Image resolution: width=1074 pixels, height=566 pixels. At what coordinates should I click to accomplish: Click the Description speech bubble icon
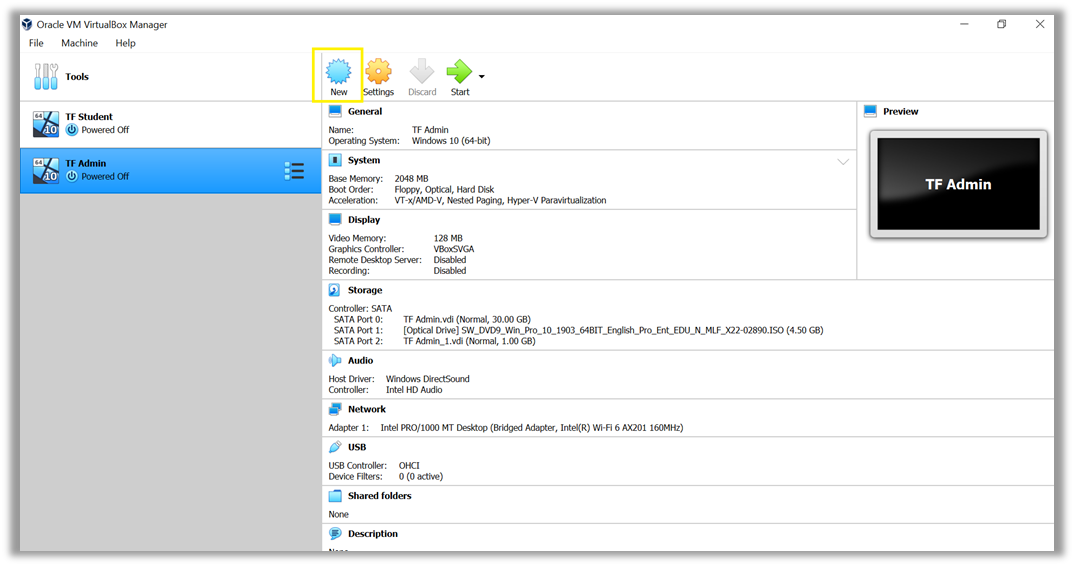click(335, 534)
